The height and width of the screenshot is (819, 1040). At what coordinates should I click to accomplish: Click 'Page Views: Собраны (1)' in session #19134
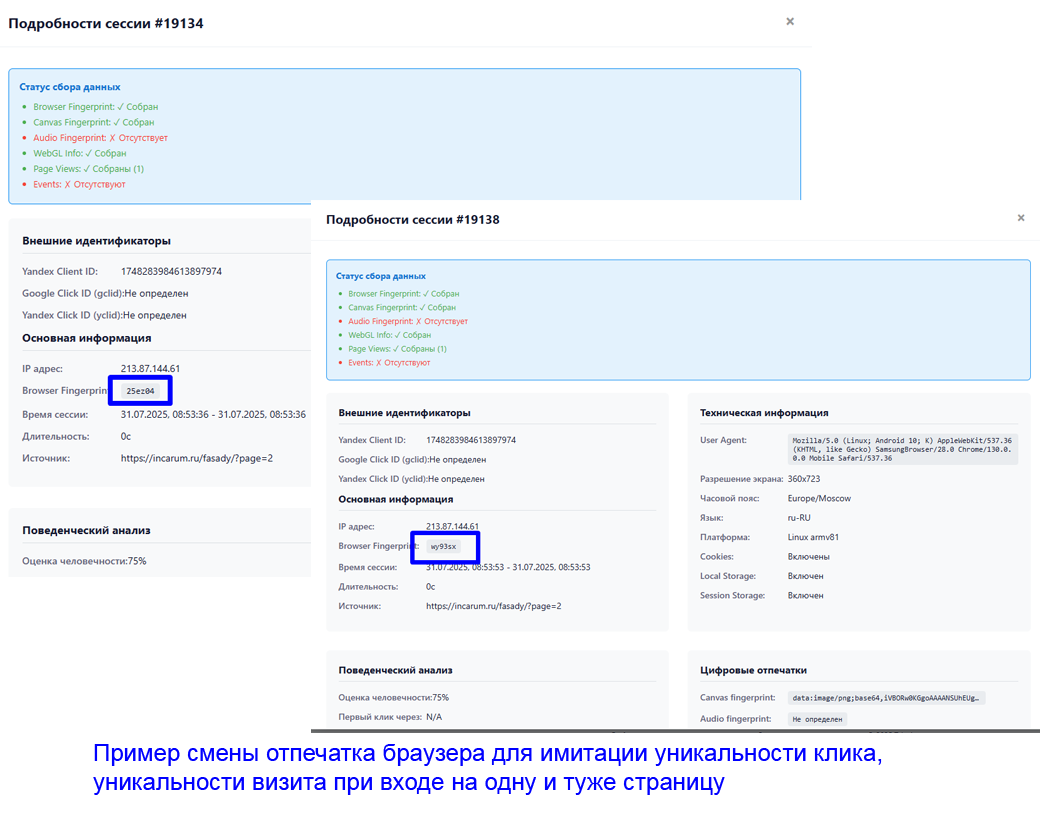click(x=88, y=169)
